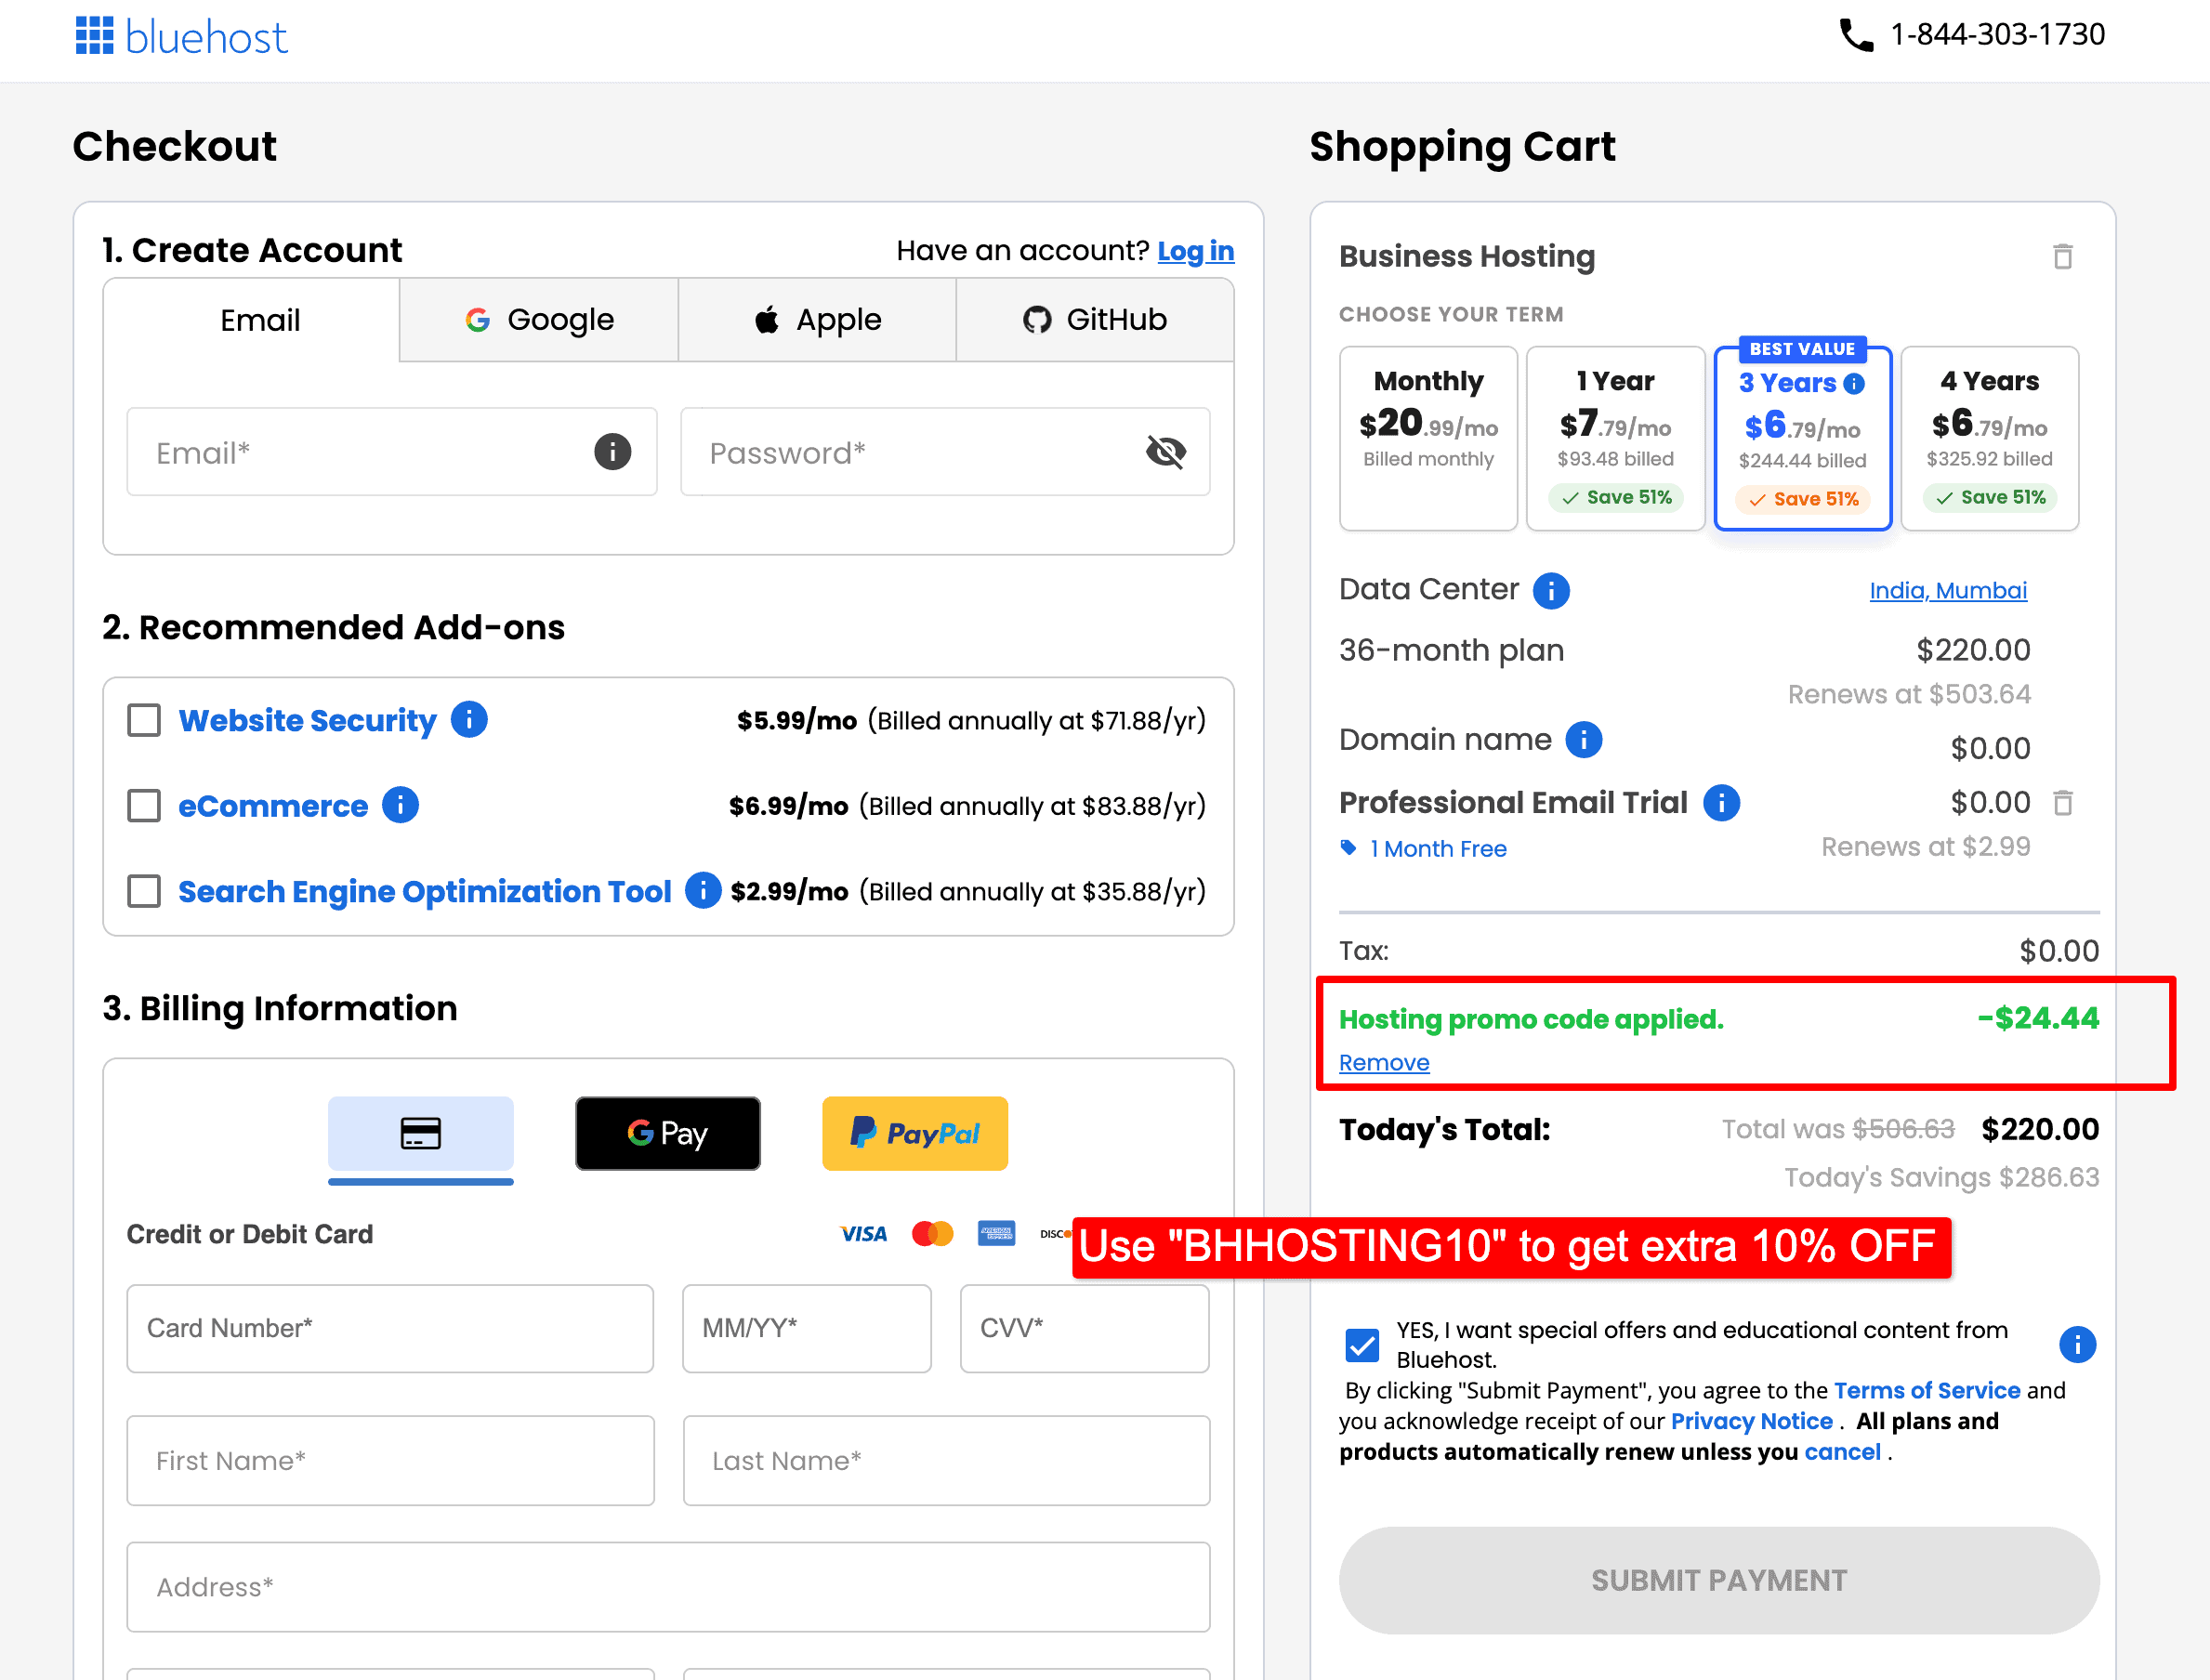This screenshot has height=1680, width=2210.
Task: Toggle password visibility eye icon
Action: point(1166,452)
